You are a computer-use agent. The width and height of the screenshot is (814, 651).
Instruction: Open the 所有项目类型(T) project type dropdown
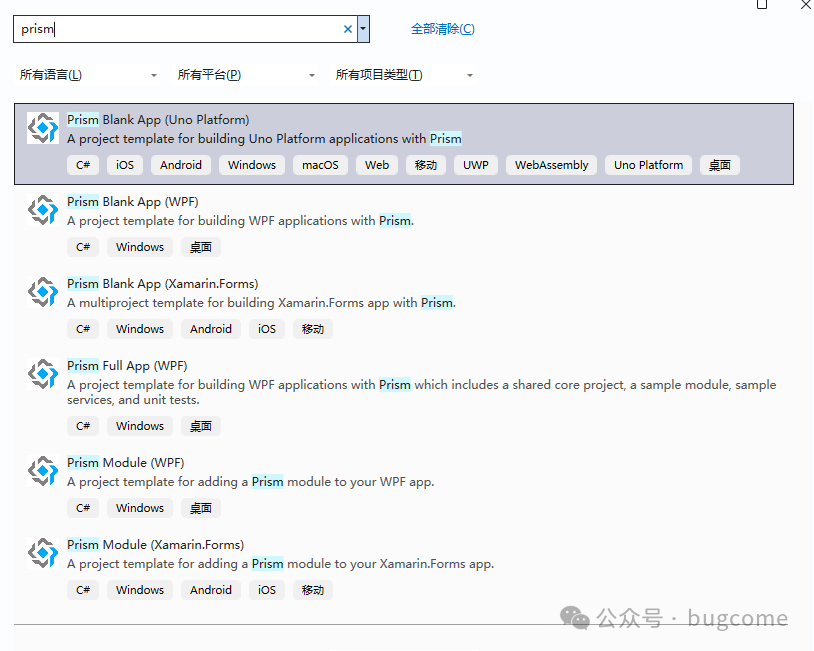tap(404, 75)
